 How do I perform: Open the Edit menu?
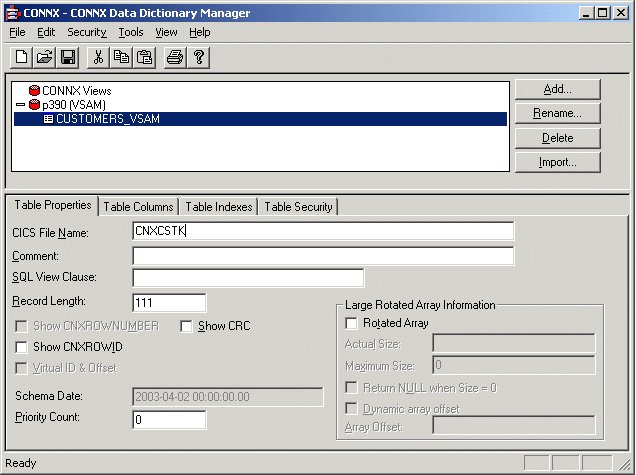pyautogui.click(x=46, y=32)
